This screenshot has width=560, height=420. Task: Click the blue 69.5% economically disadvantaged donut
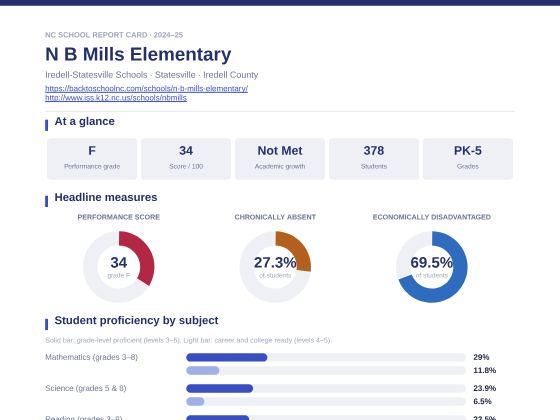coord(432,266)
